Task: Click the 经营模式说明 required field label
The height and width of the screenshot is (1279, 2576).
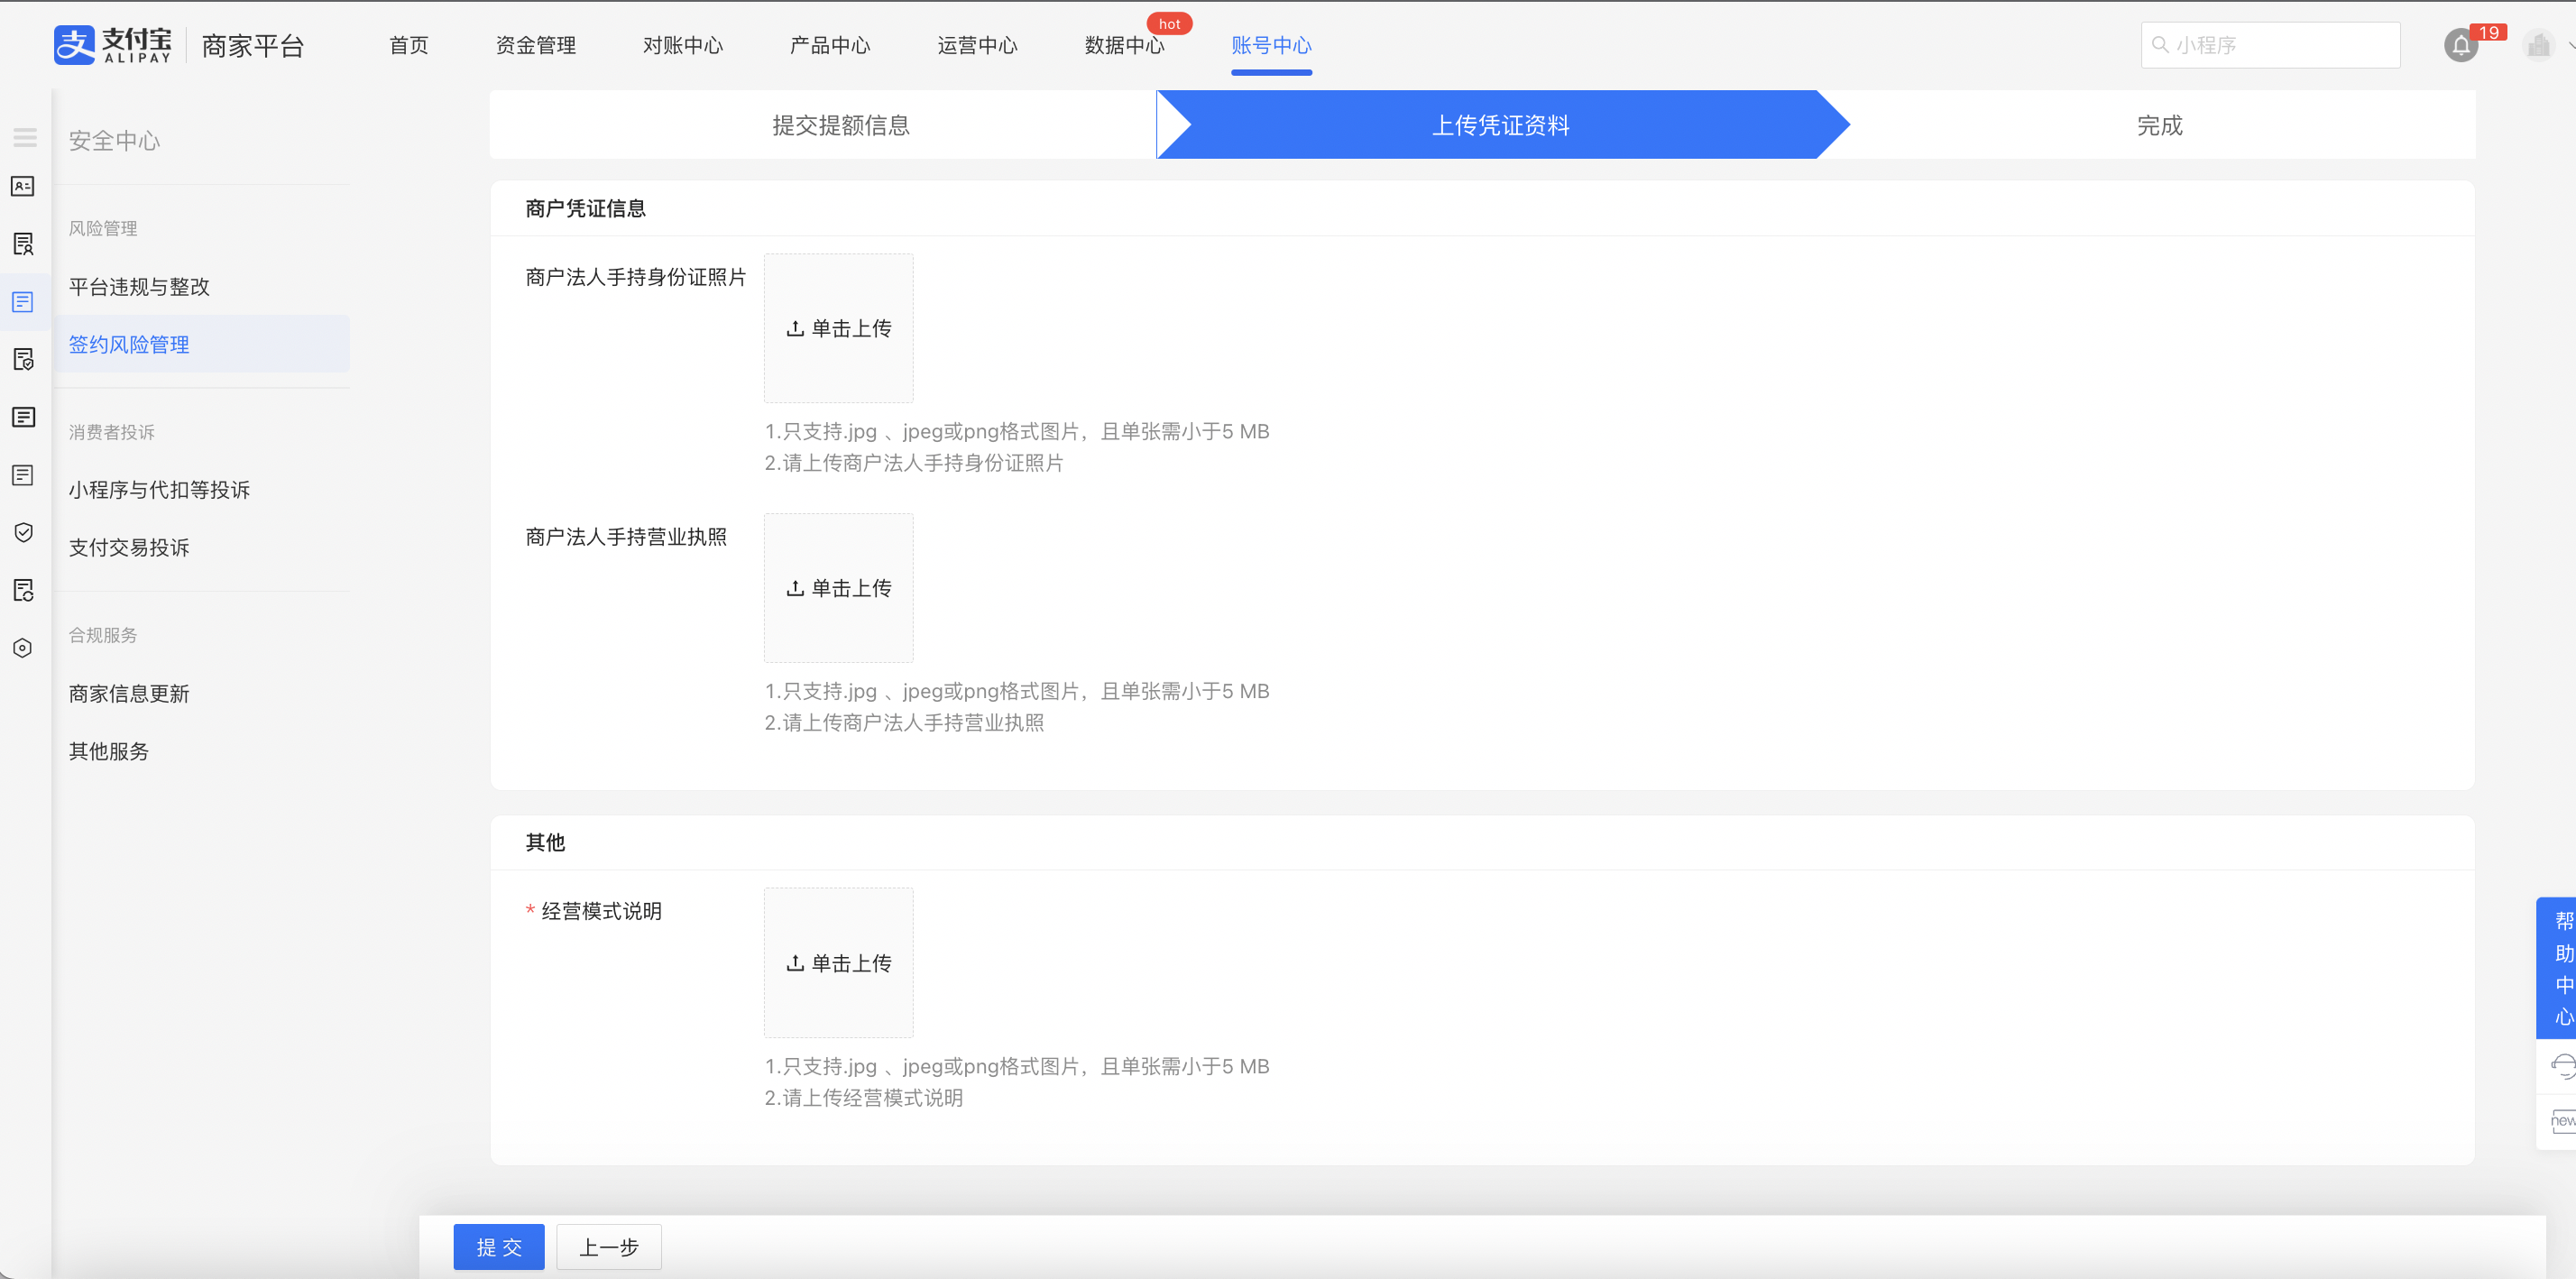Action: [601, 911]
